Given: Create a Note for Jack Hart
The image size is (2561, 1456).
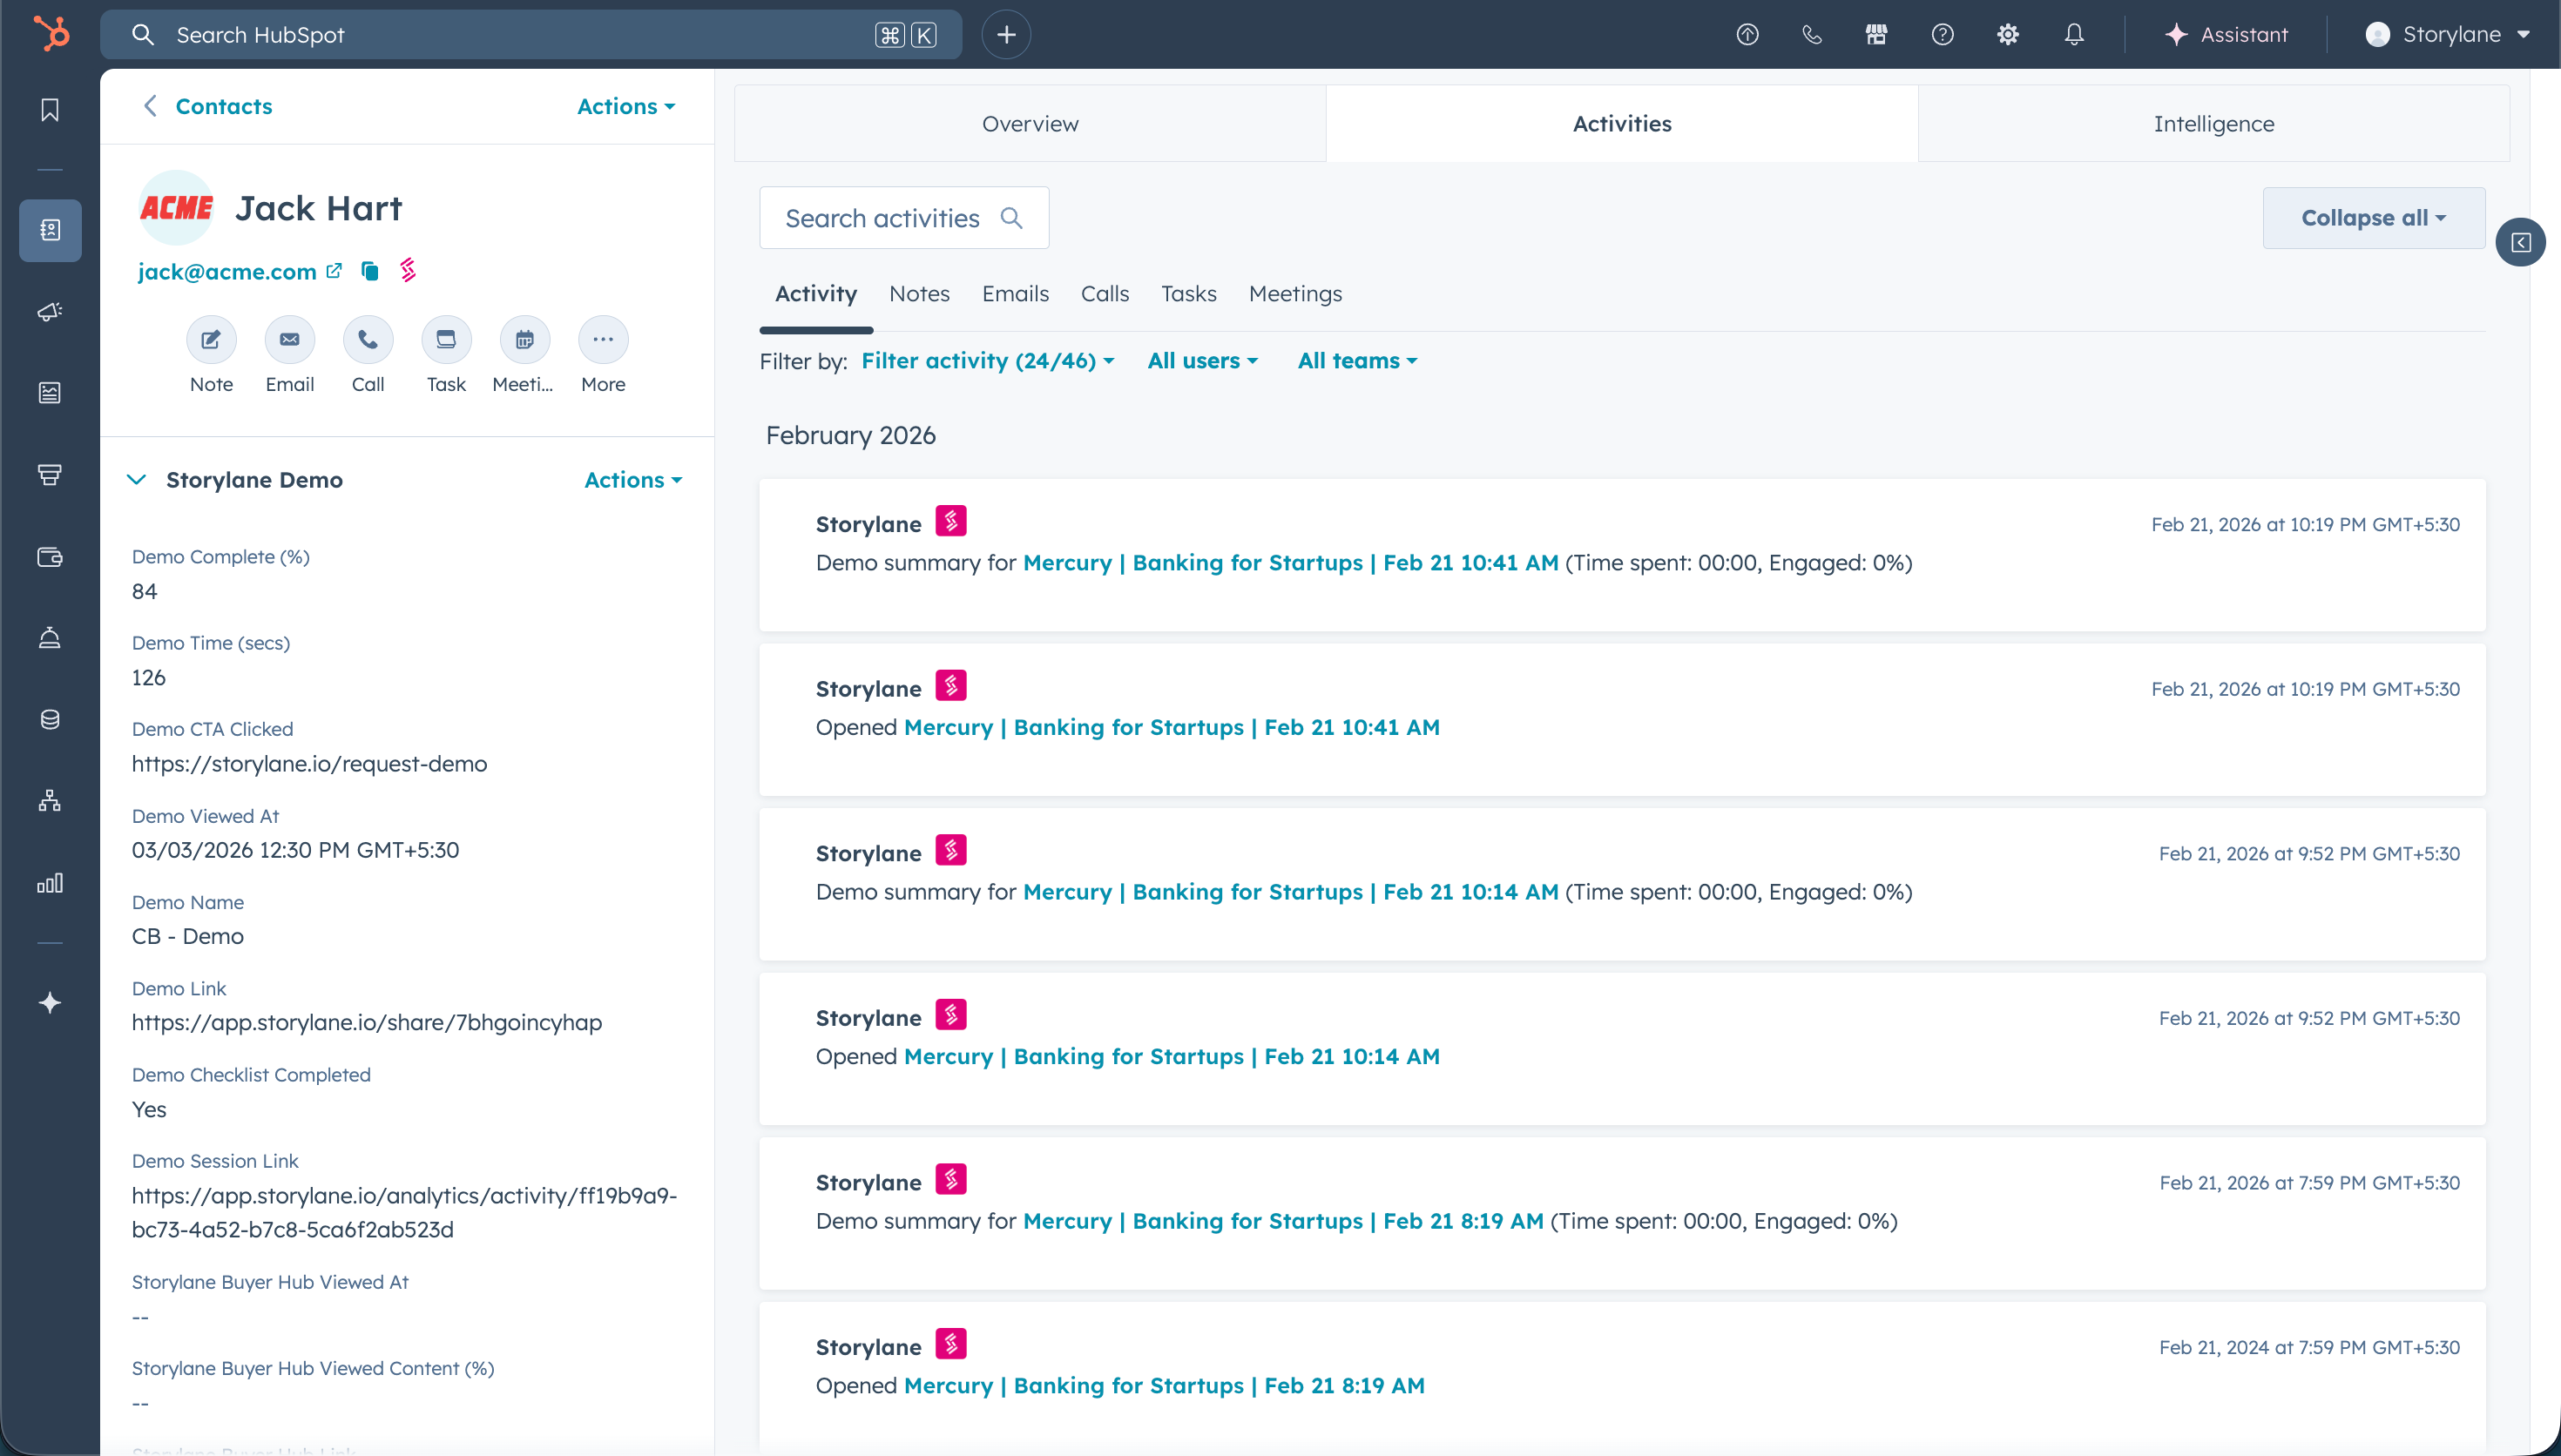Looking at the screenshot, I should coord(211,340).
